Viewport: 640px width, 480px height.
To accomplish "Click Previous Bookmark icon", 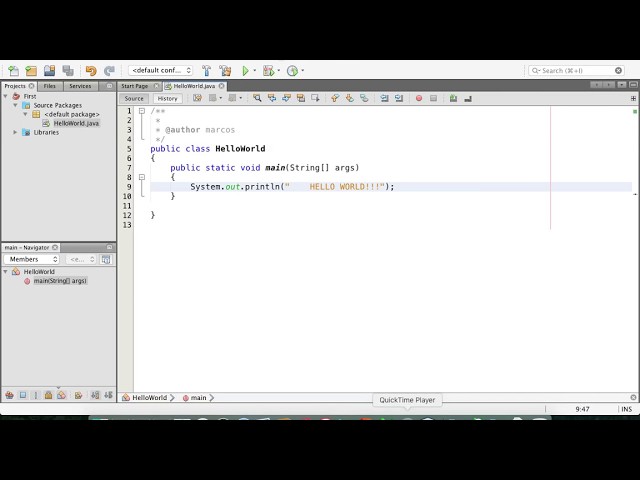I will pos(335,98).
